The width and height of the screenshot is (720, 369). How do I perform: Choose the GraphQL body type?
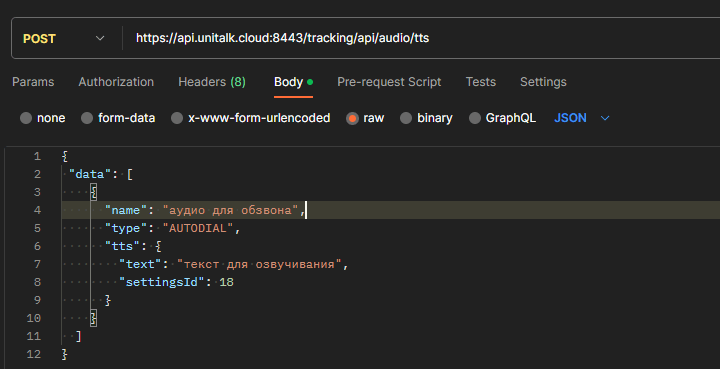474,118
